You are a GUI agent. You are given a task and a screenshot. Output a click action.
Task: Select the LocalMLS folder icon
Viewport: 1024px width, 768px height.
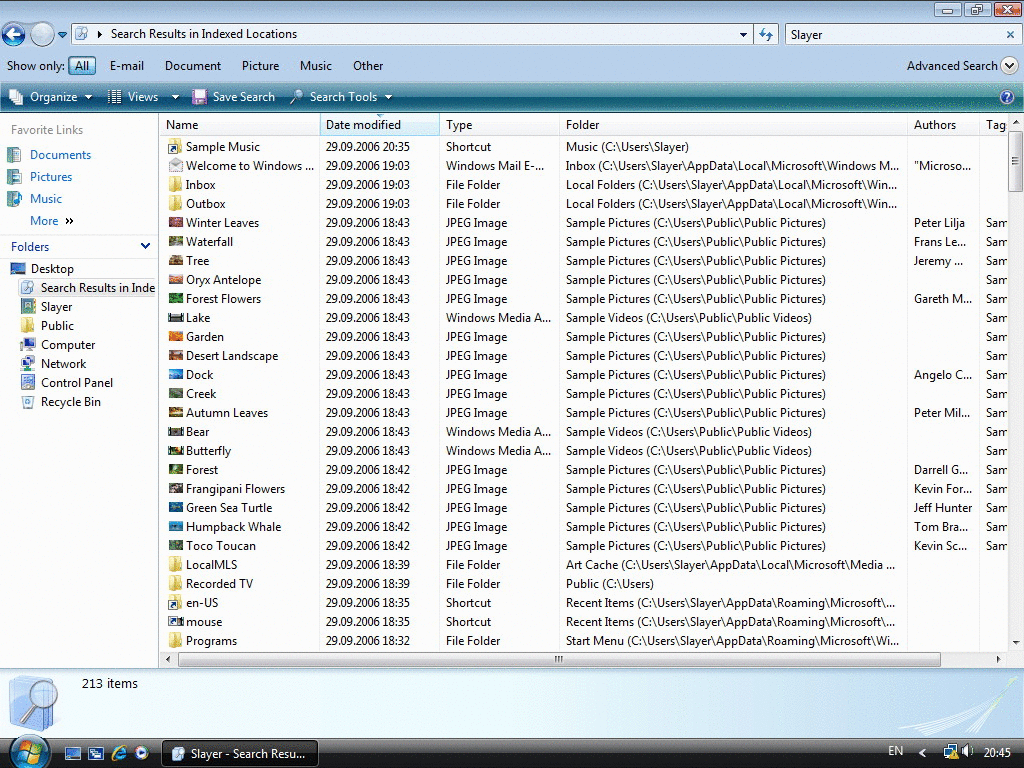point(175,564)
